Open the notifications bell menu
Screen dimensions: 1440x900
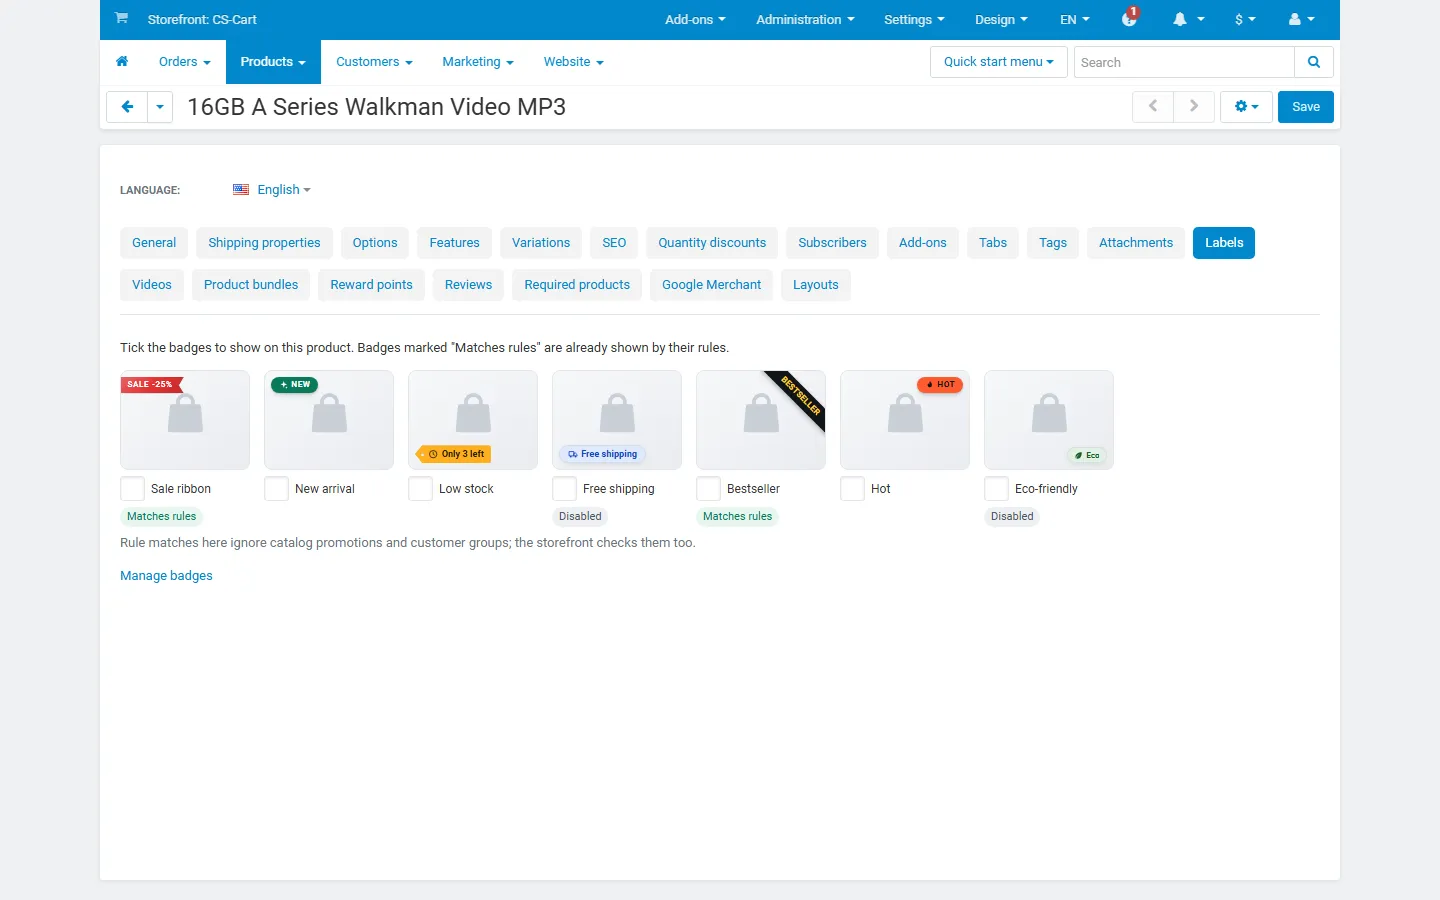pyautogui.click(x=1188, y=19)
